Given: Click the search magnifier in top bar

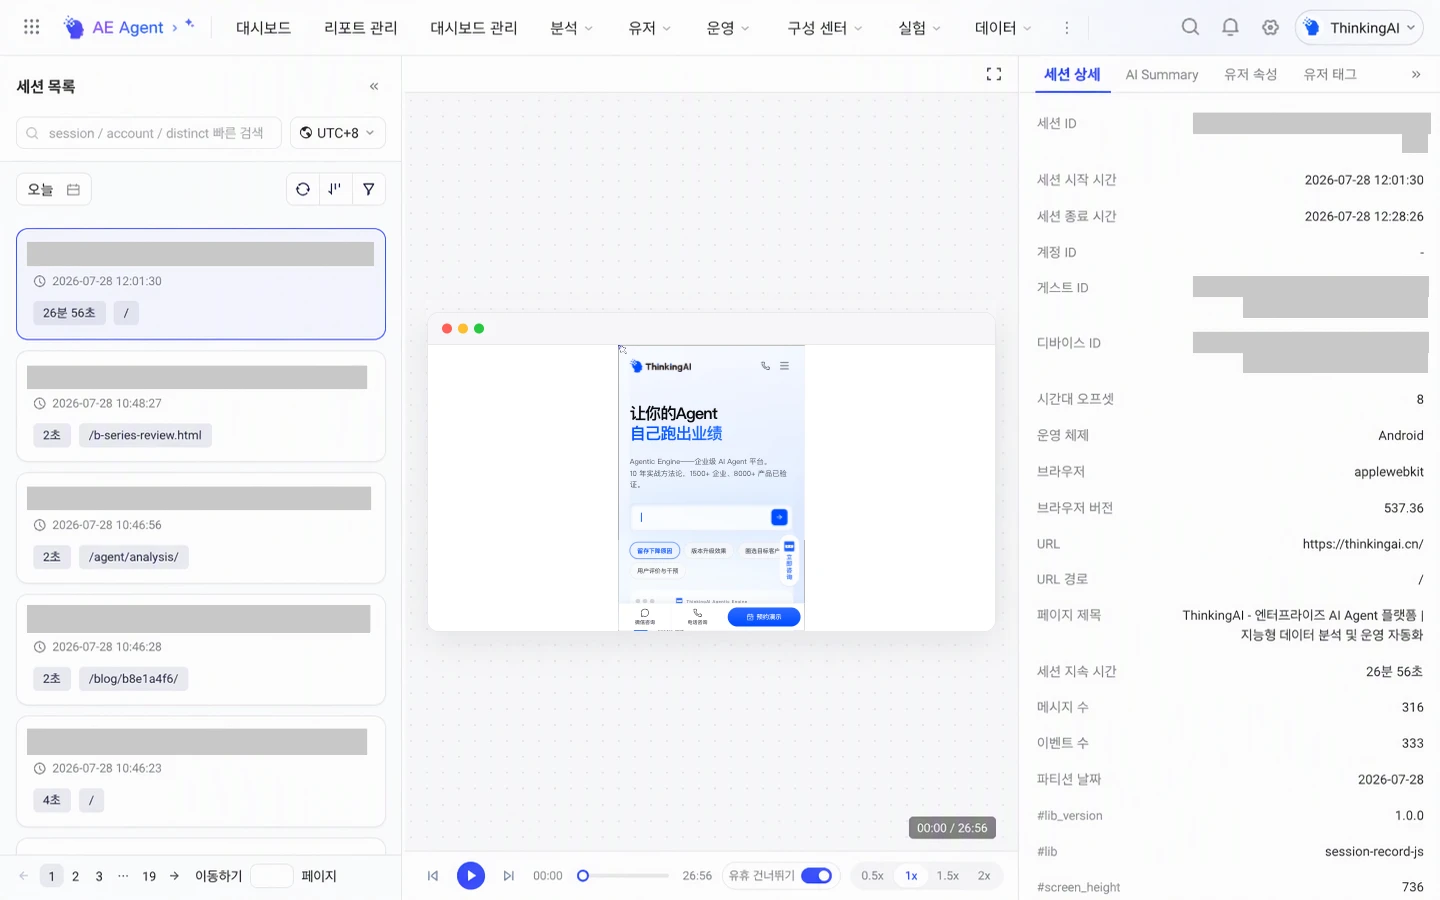Looking at the screenshot, I should point(1190,27).
